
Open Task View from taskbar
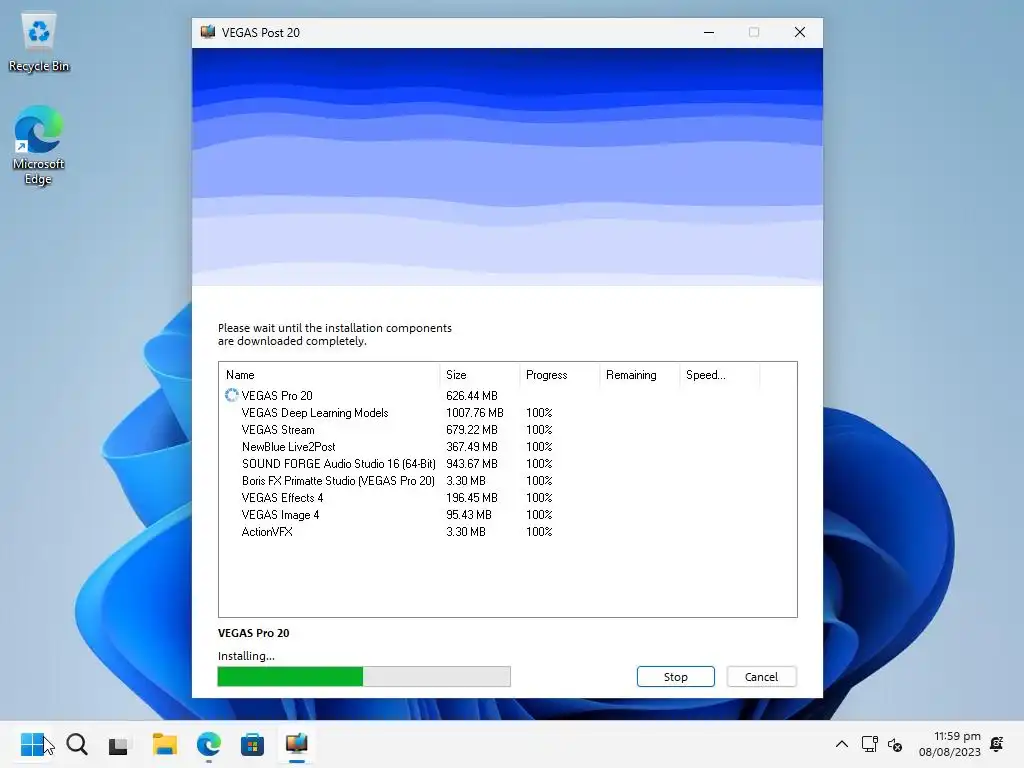coord(118,744)
